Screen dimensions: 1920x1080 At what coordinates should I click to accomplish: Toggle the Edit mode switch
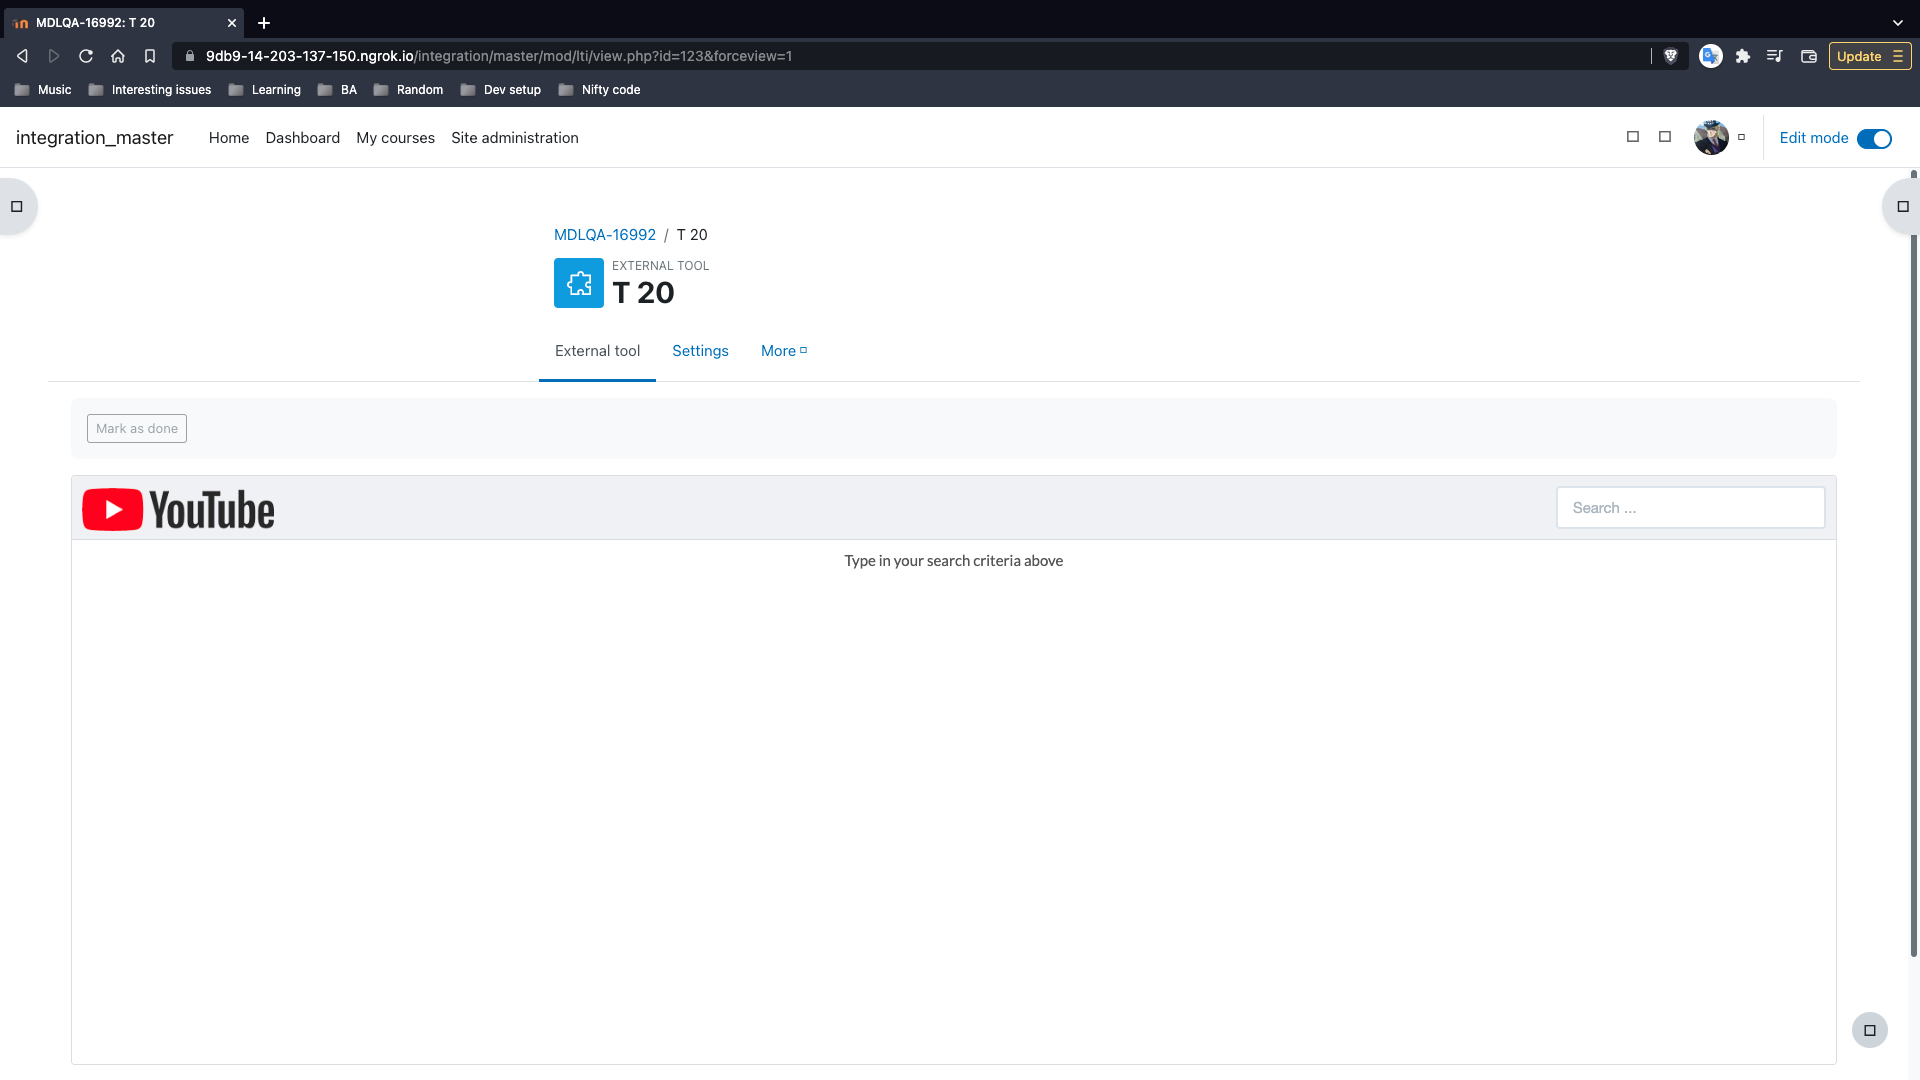click(x=1874, y=139)
